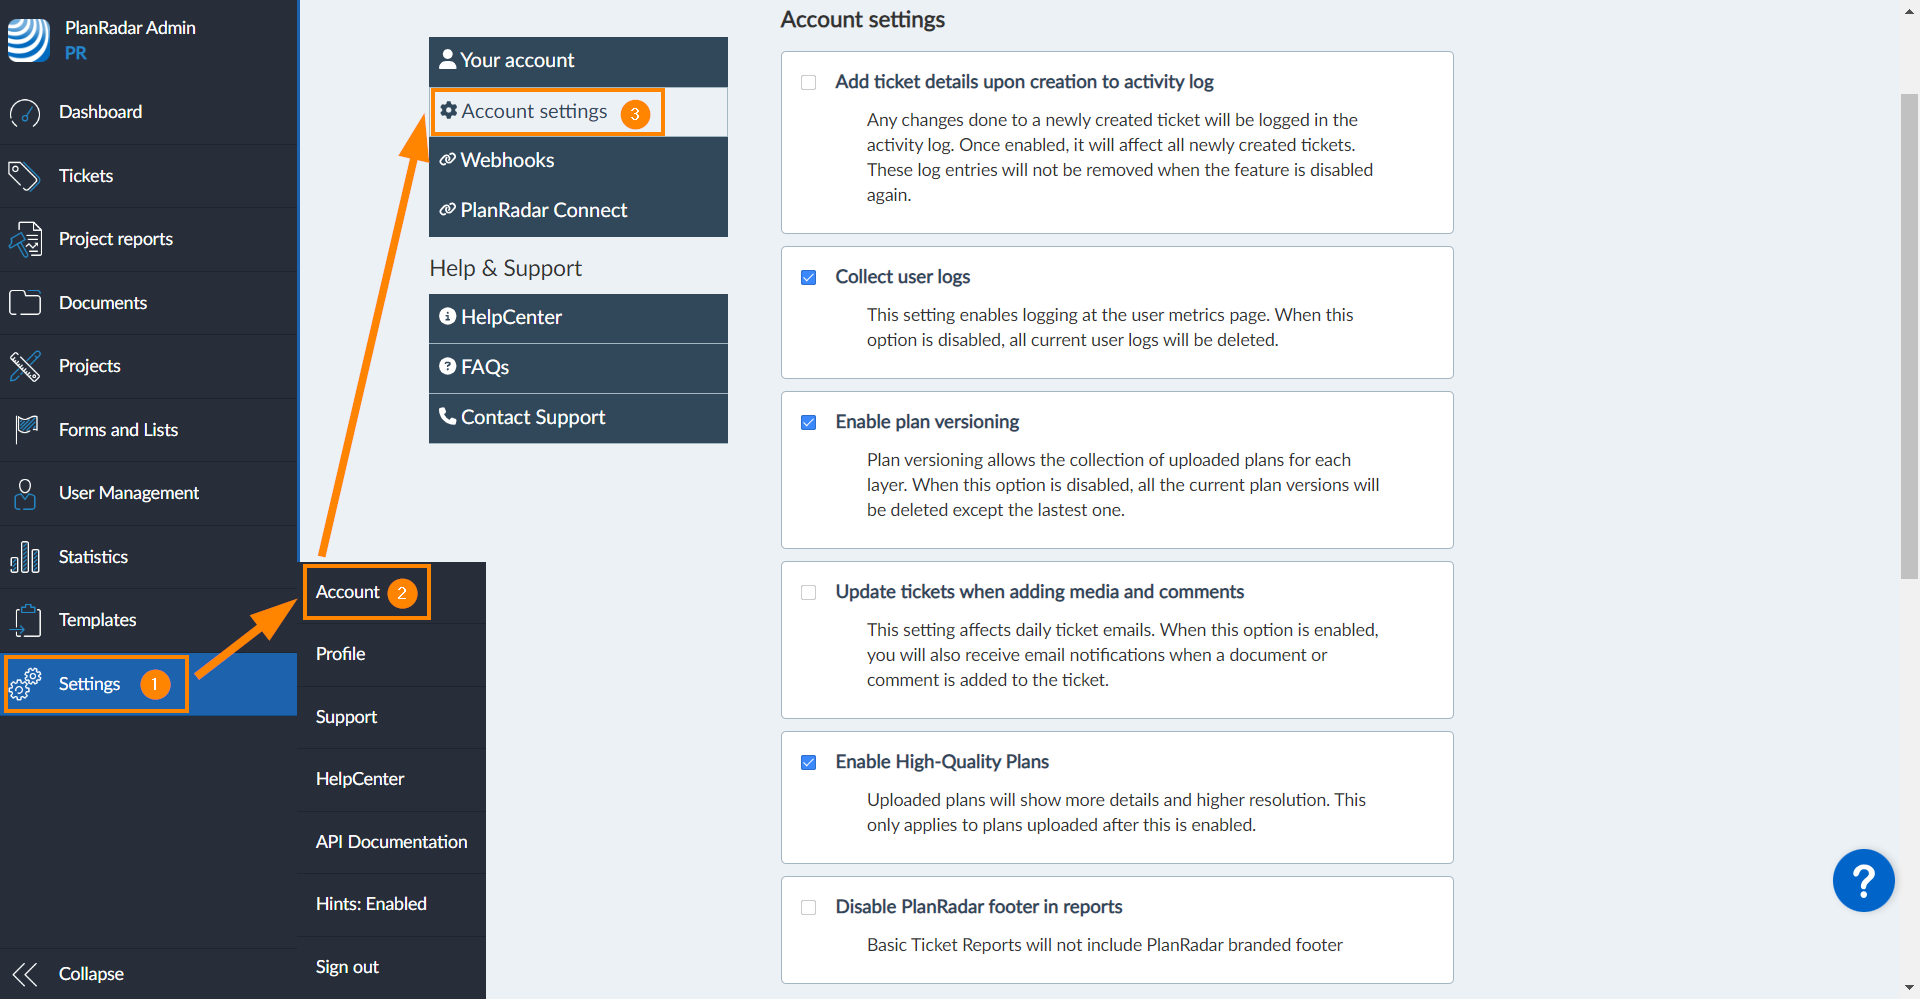This screenshot has width=1920, height=999.
Task: Open Account settings tab
Action: 578,111
